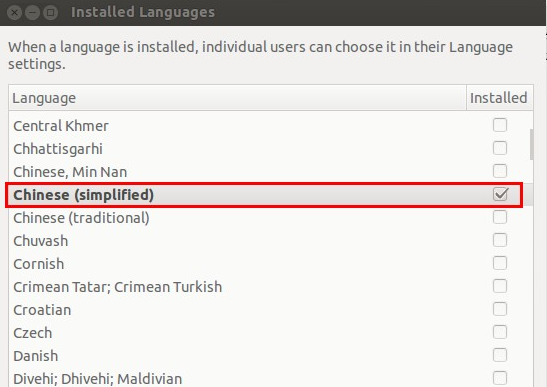547x387 pixels.
Task: Enable the Danish installed checkbox
Action: click(x=500, y=356)
